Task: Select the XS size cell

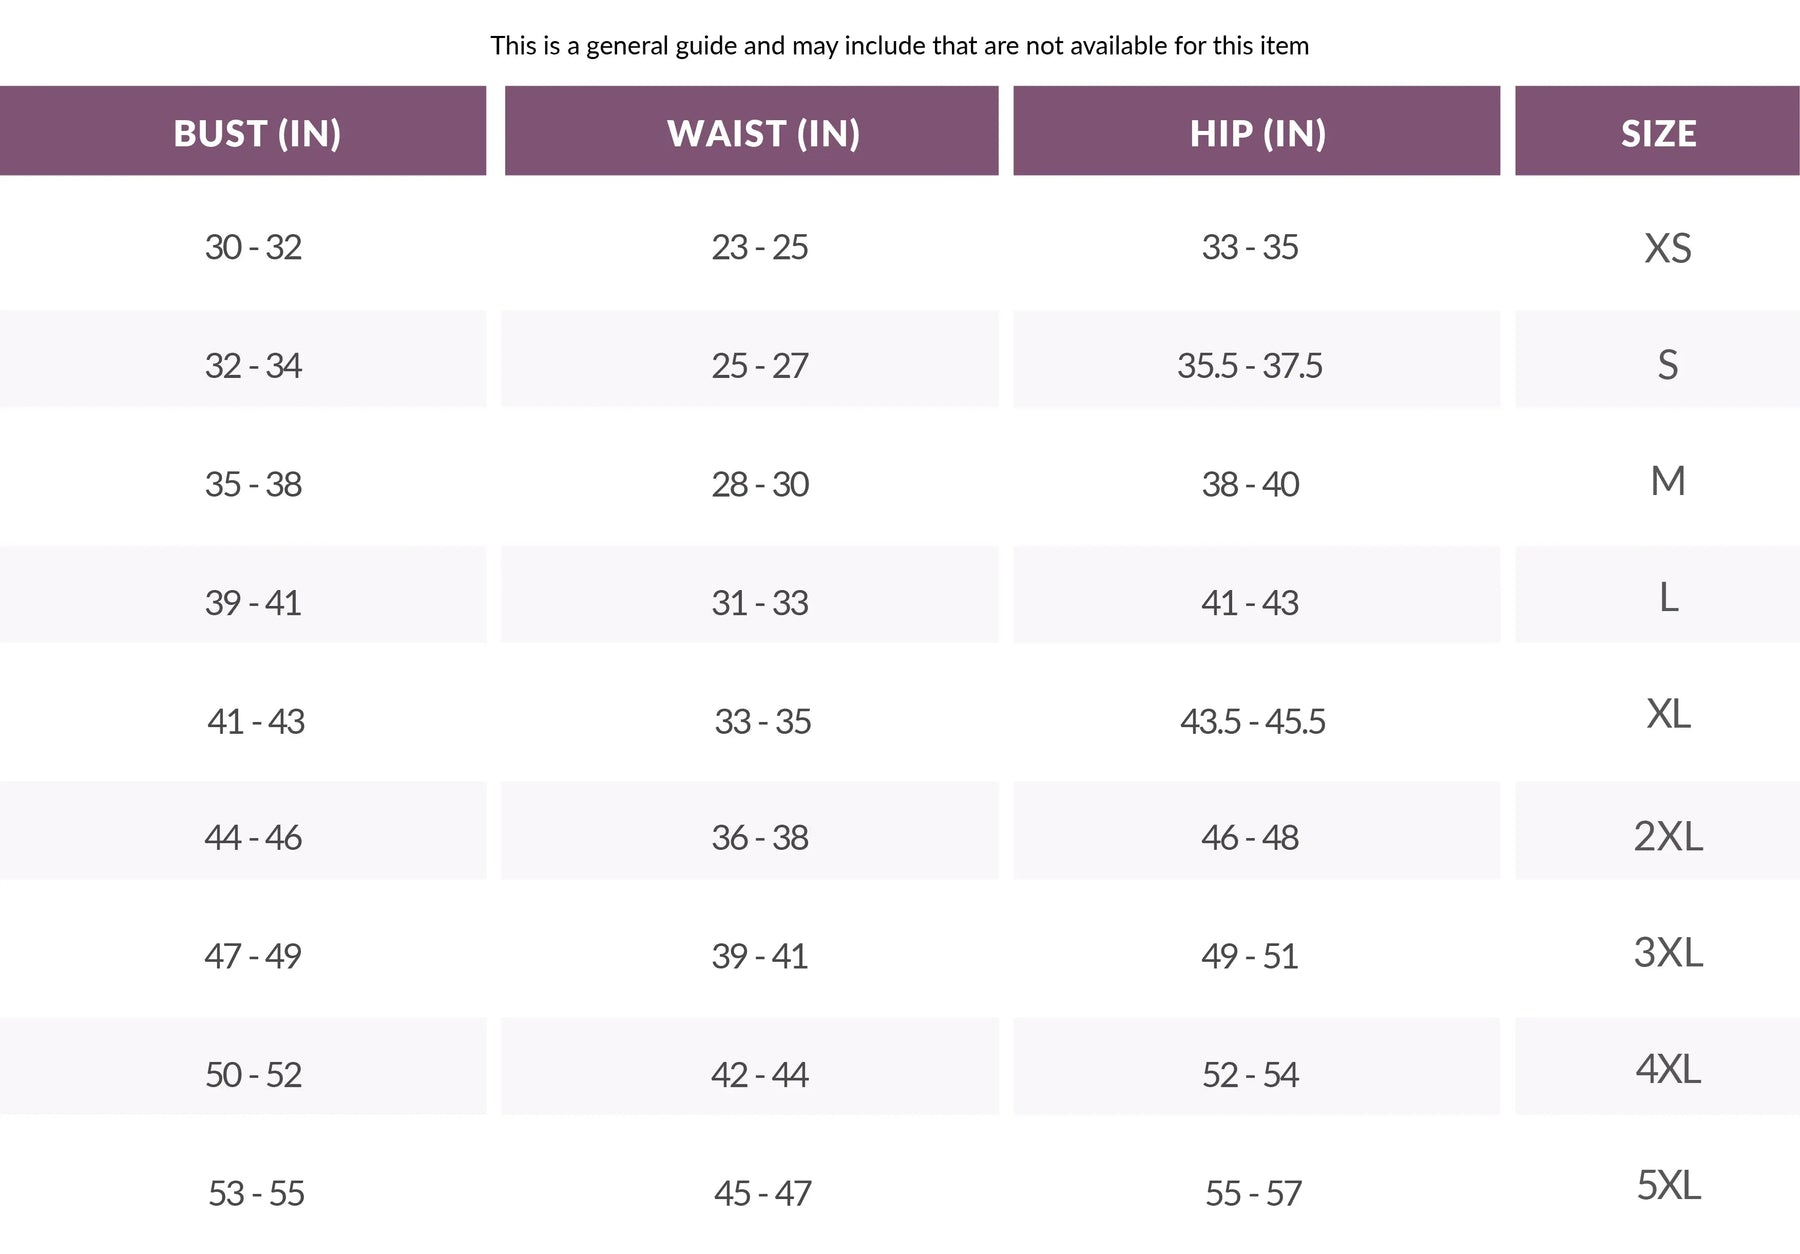Action: [1668, 248]
